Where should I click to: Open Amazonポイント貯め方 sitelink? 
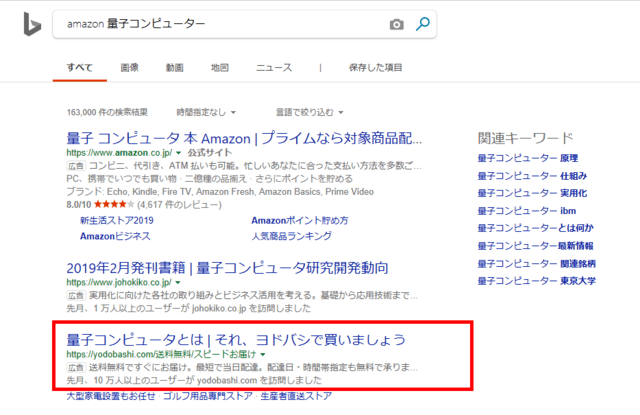300,221
